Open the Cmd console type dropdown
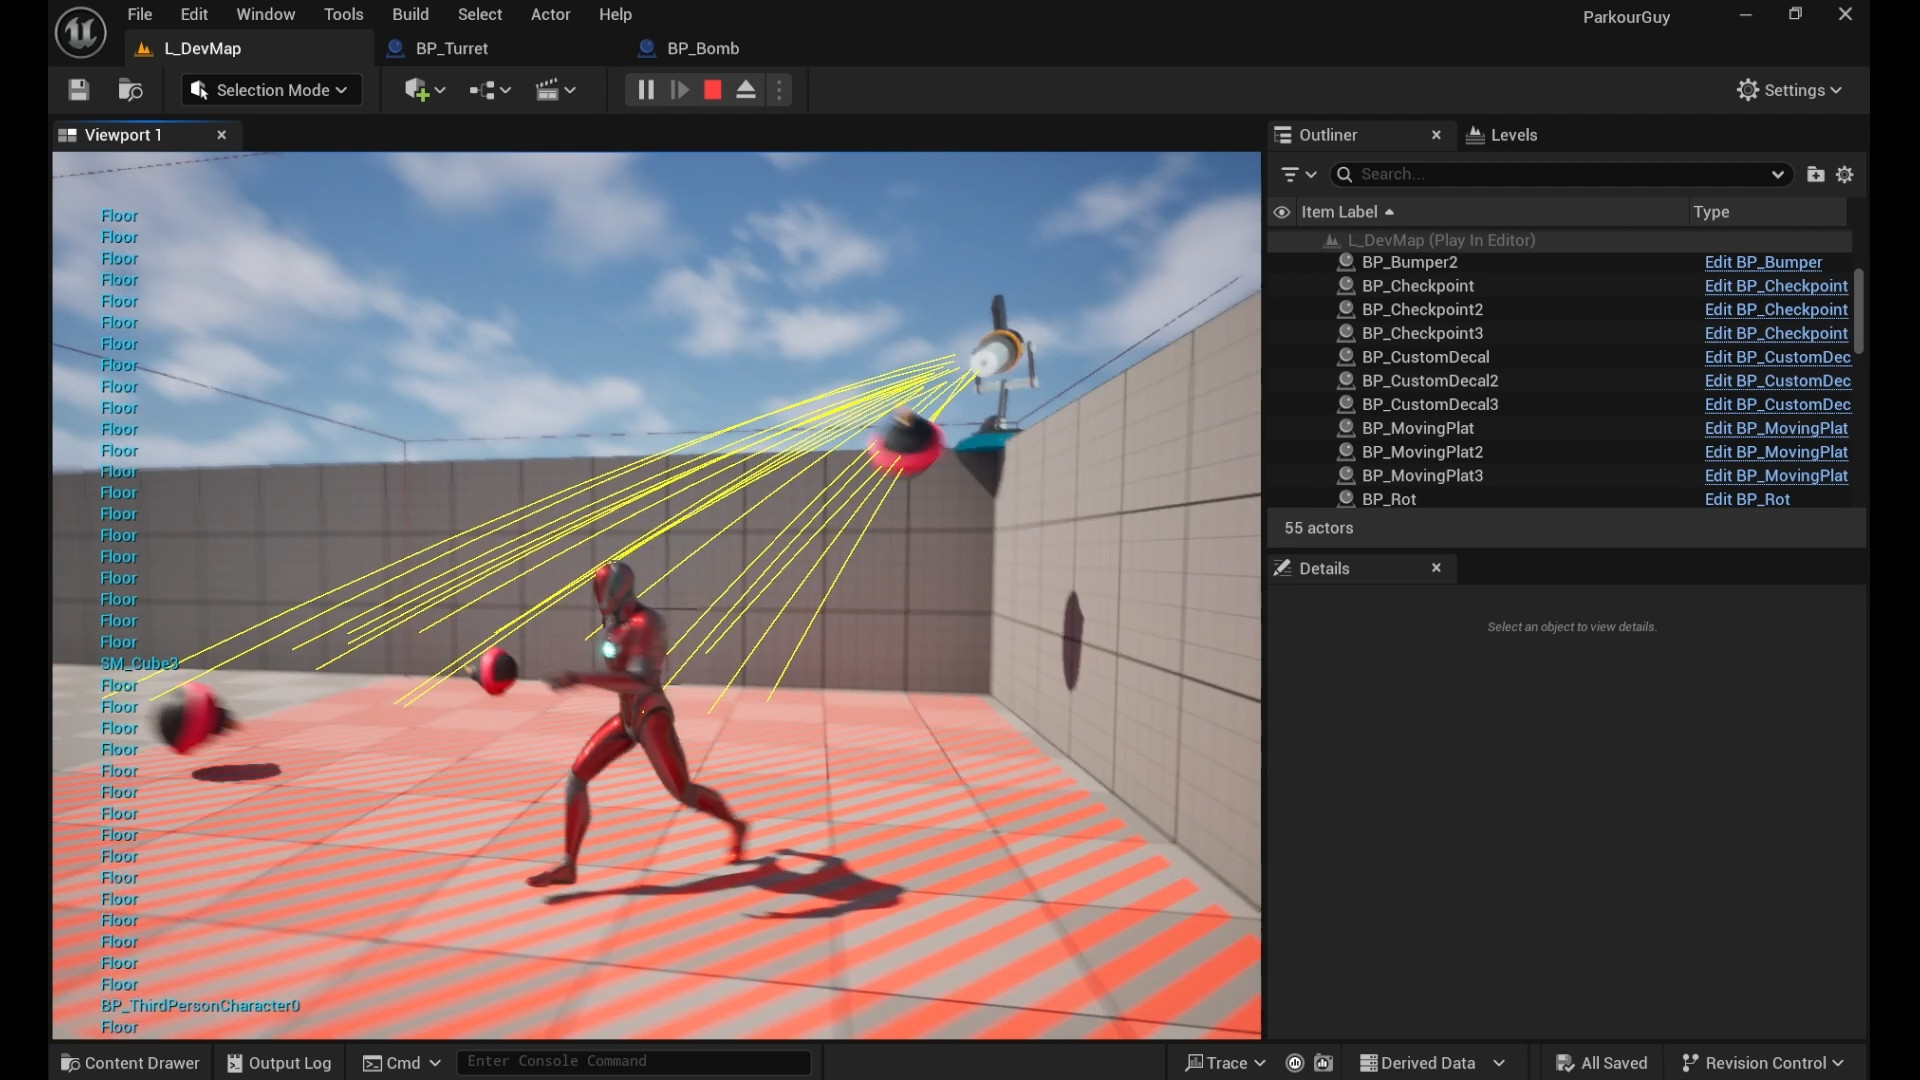The height and width of the screenshot is (1080, 1920). [x=401, y=1063]
